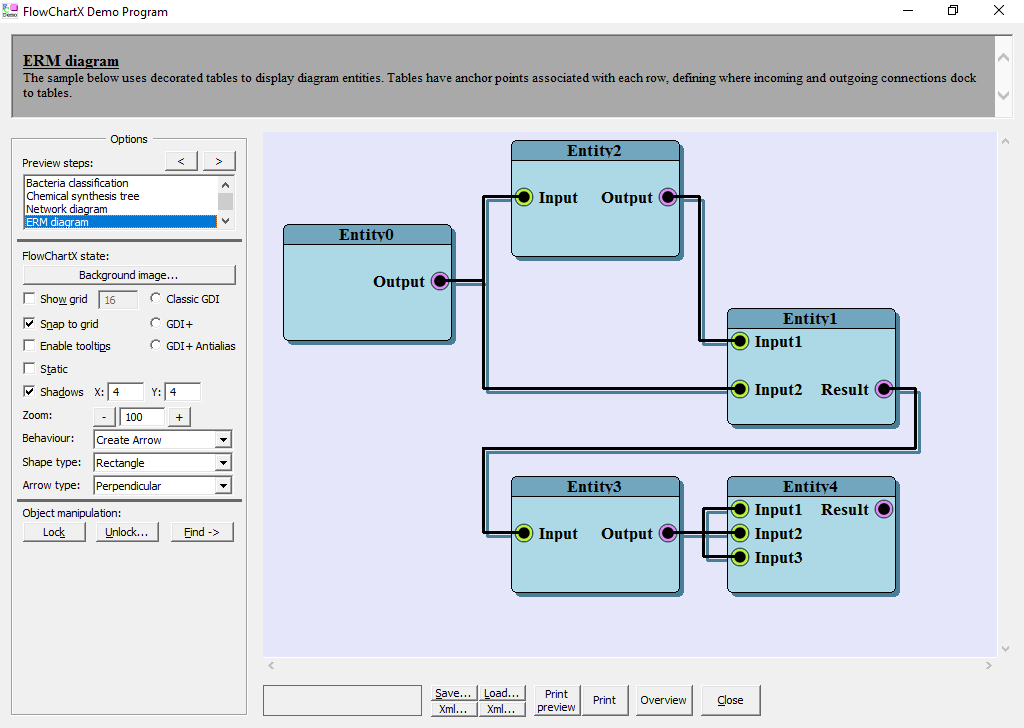The image size is (1024, 728).
Task: Click Entity1's Result anchor point
Action: 883,390
